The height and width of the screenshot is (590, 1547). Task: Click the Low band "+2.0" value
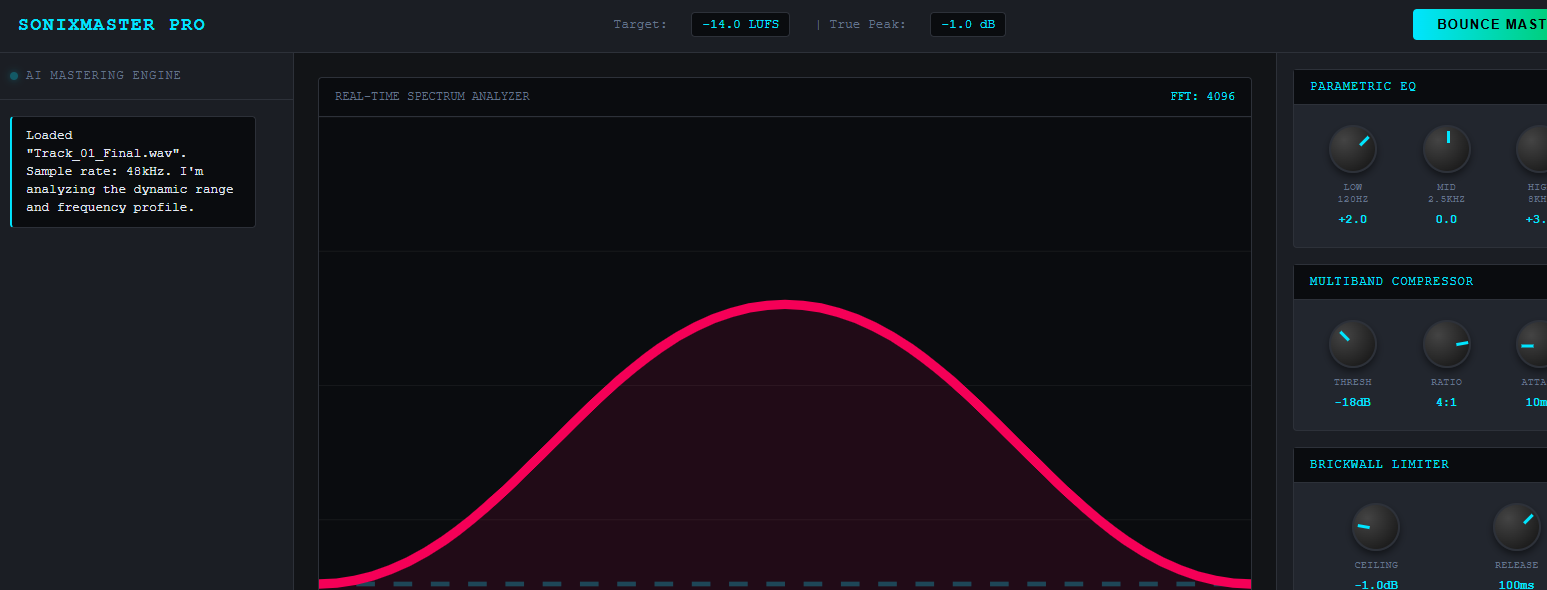(1352, 220)
